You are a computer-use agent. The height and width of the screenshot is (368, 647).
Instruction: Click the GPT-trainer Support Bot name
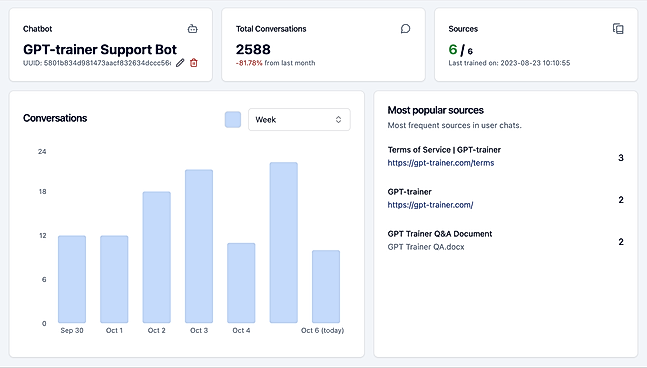click(x=100, y=50)
